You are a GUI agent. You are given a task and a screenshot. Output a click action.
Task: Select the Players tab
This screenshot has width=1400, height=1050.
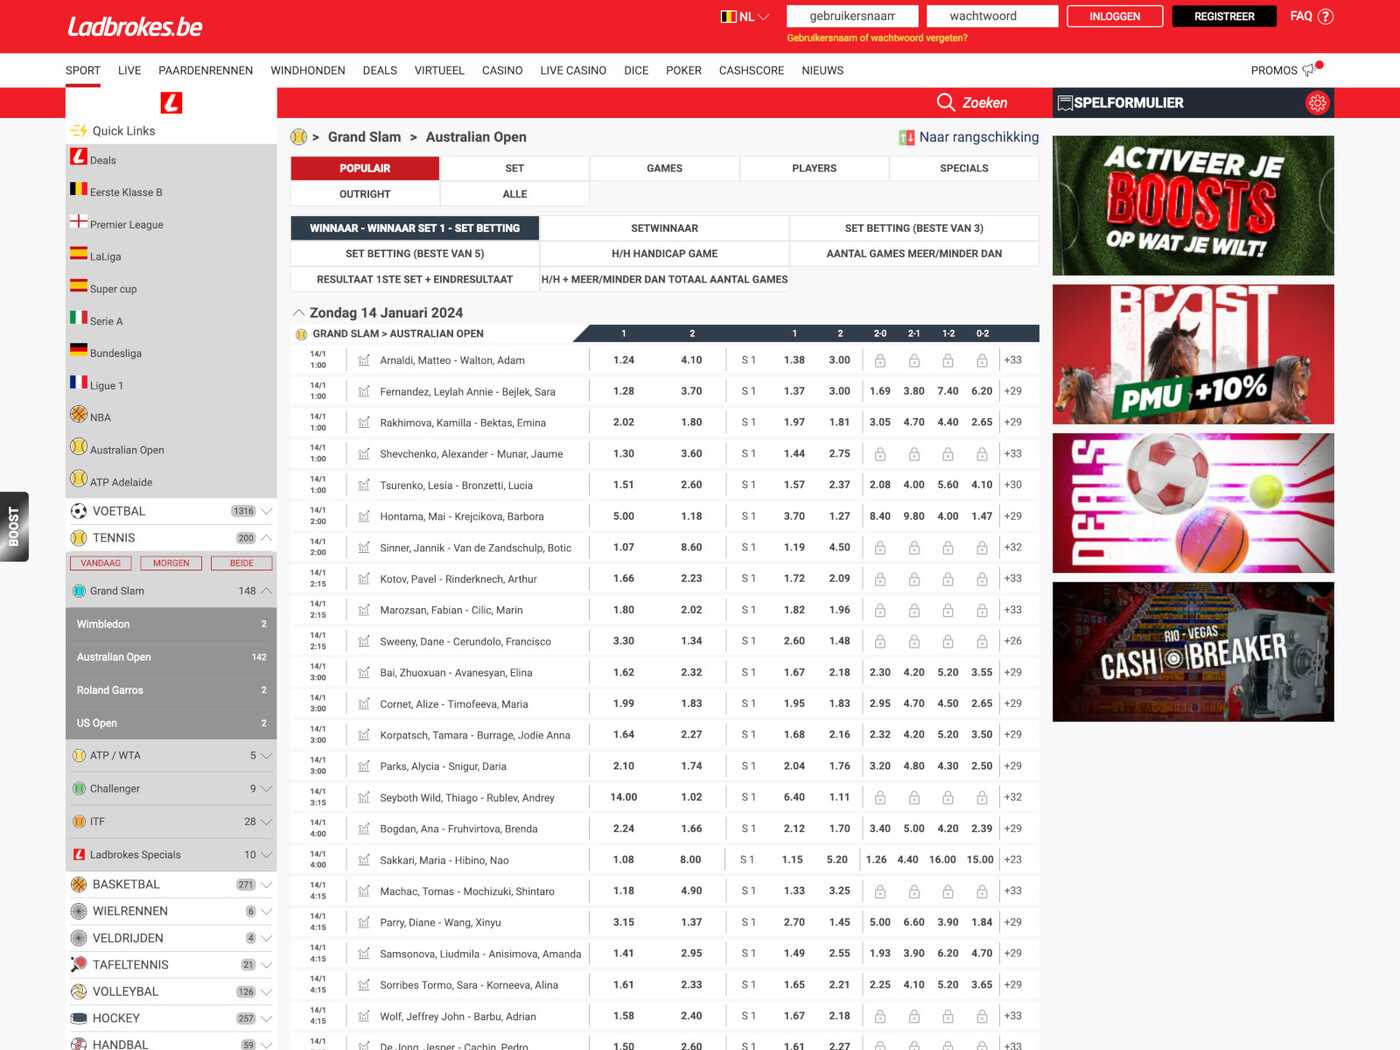click(x=814, y=168)
